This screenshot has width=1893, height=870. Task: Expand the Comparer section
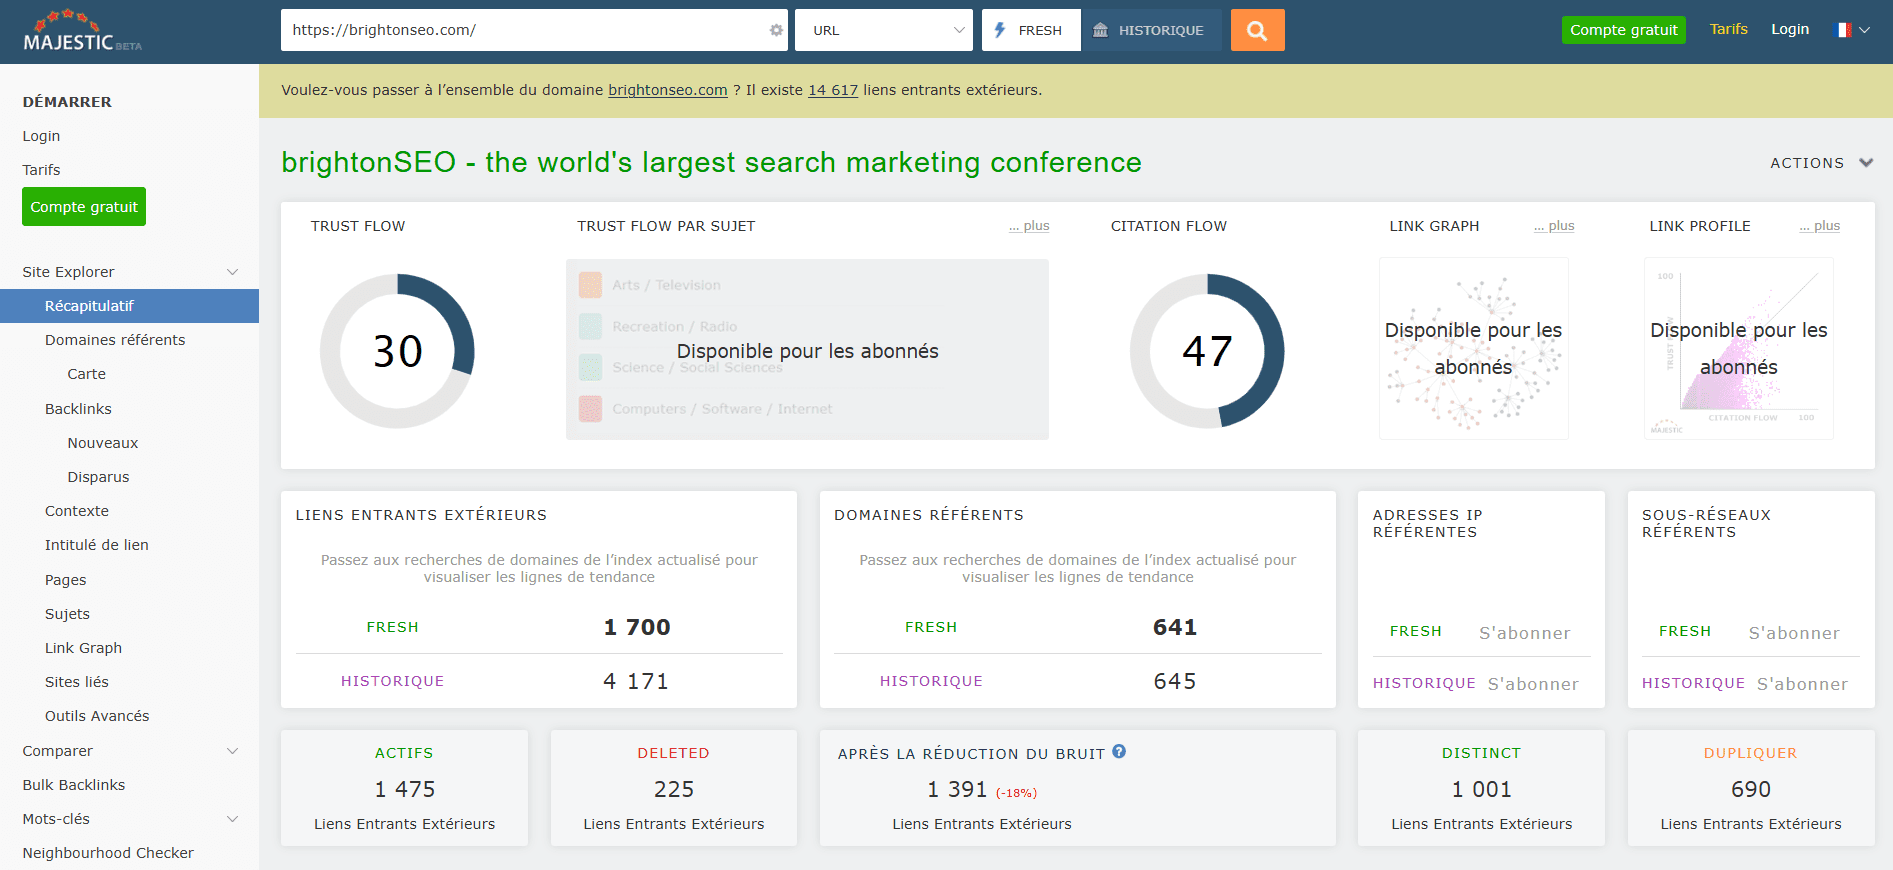[232, 751]
